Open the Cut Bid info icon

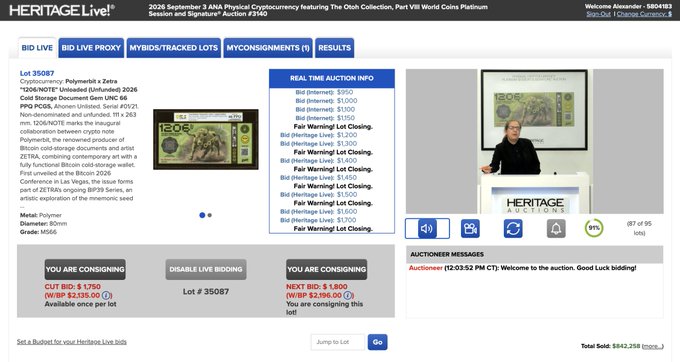[x=106, y=295]
